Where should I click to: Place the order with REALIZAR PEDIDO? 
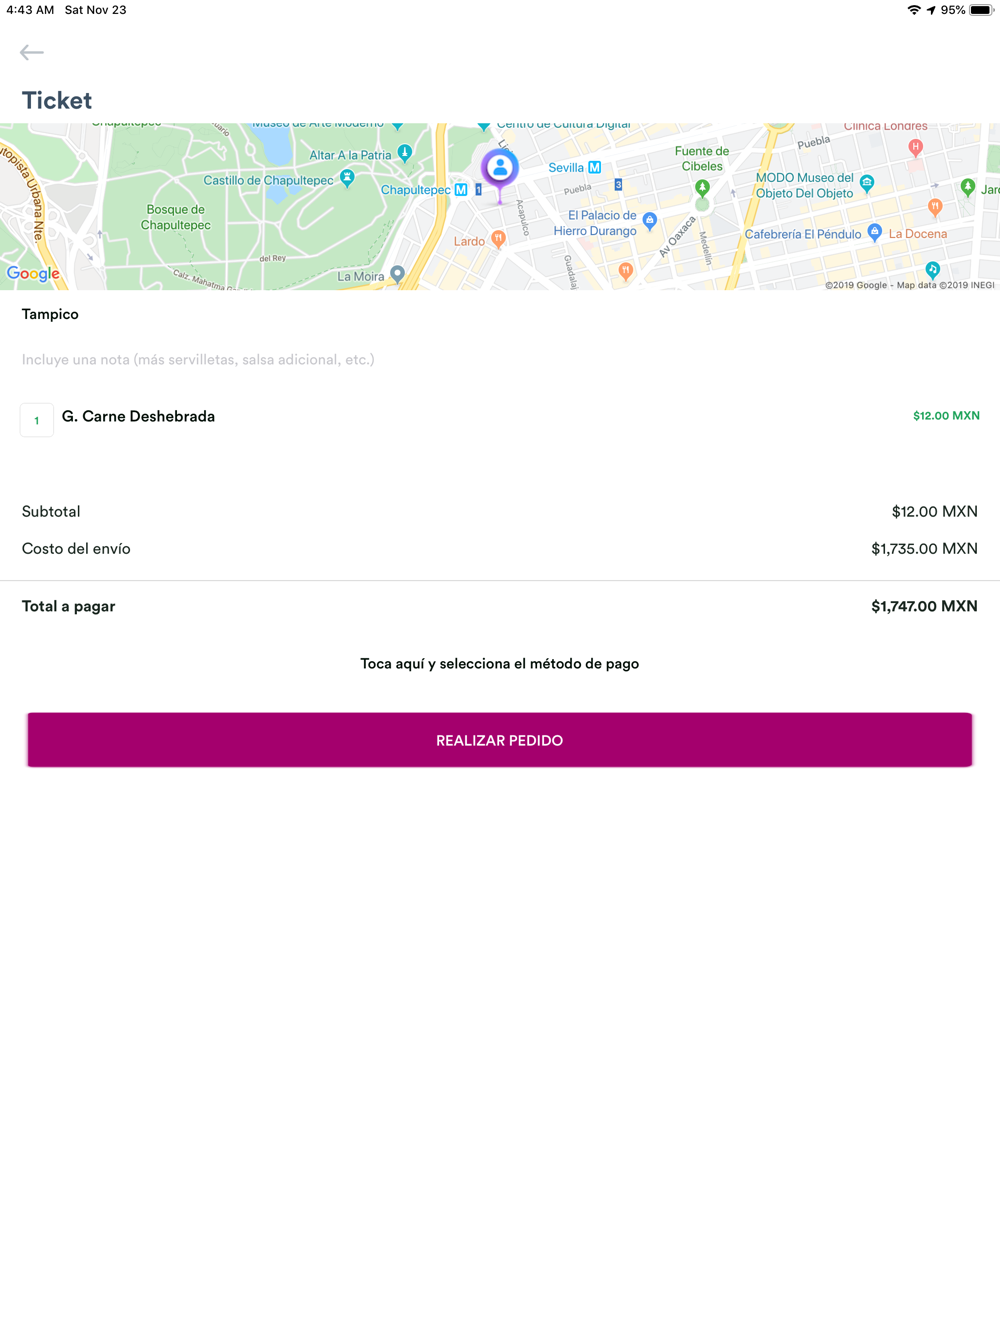[x=500, y=740]
